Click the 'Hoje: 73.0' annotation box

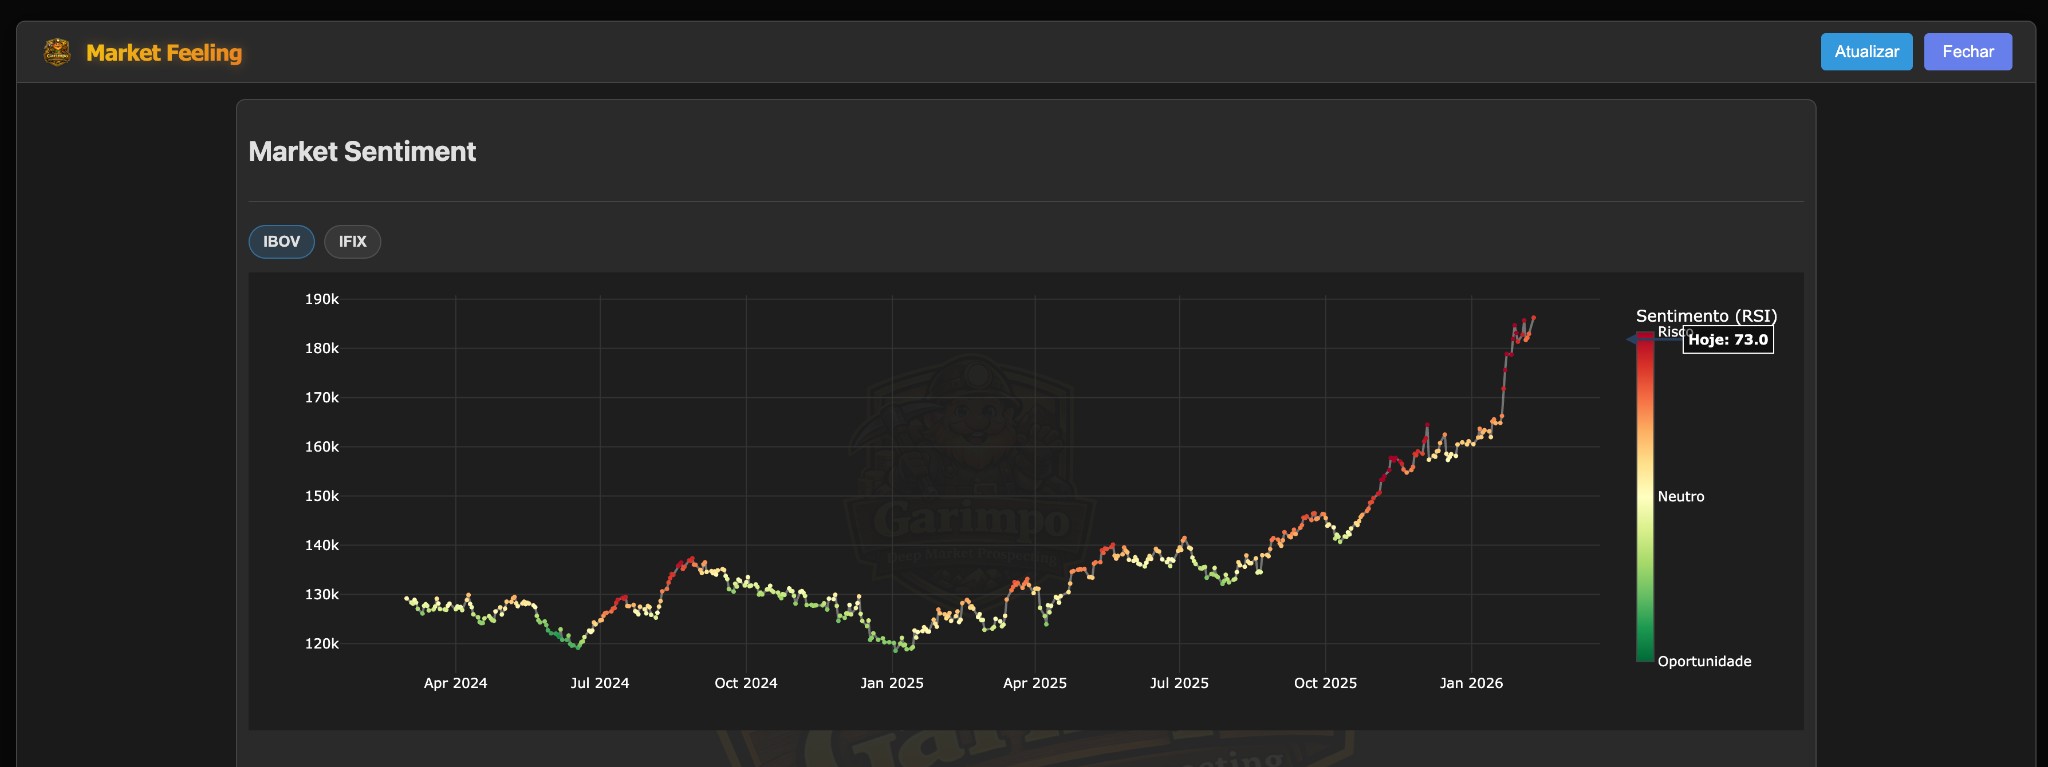1728,340
